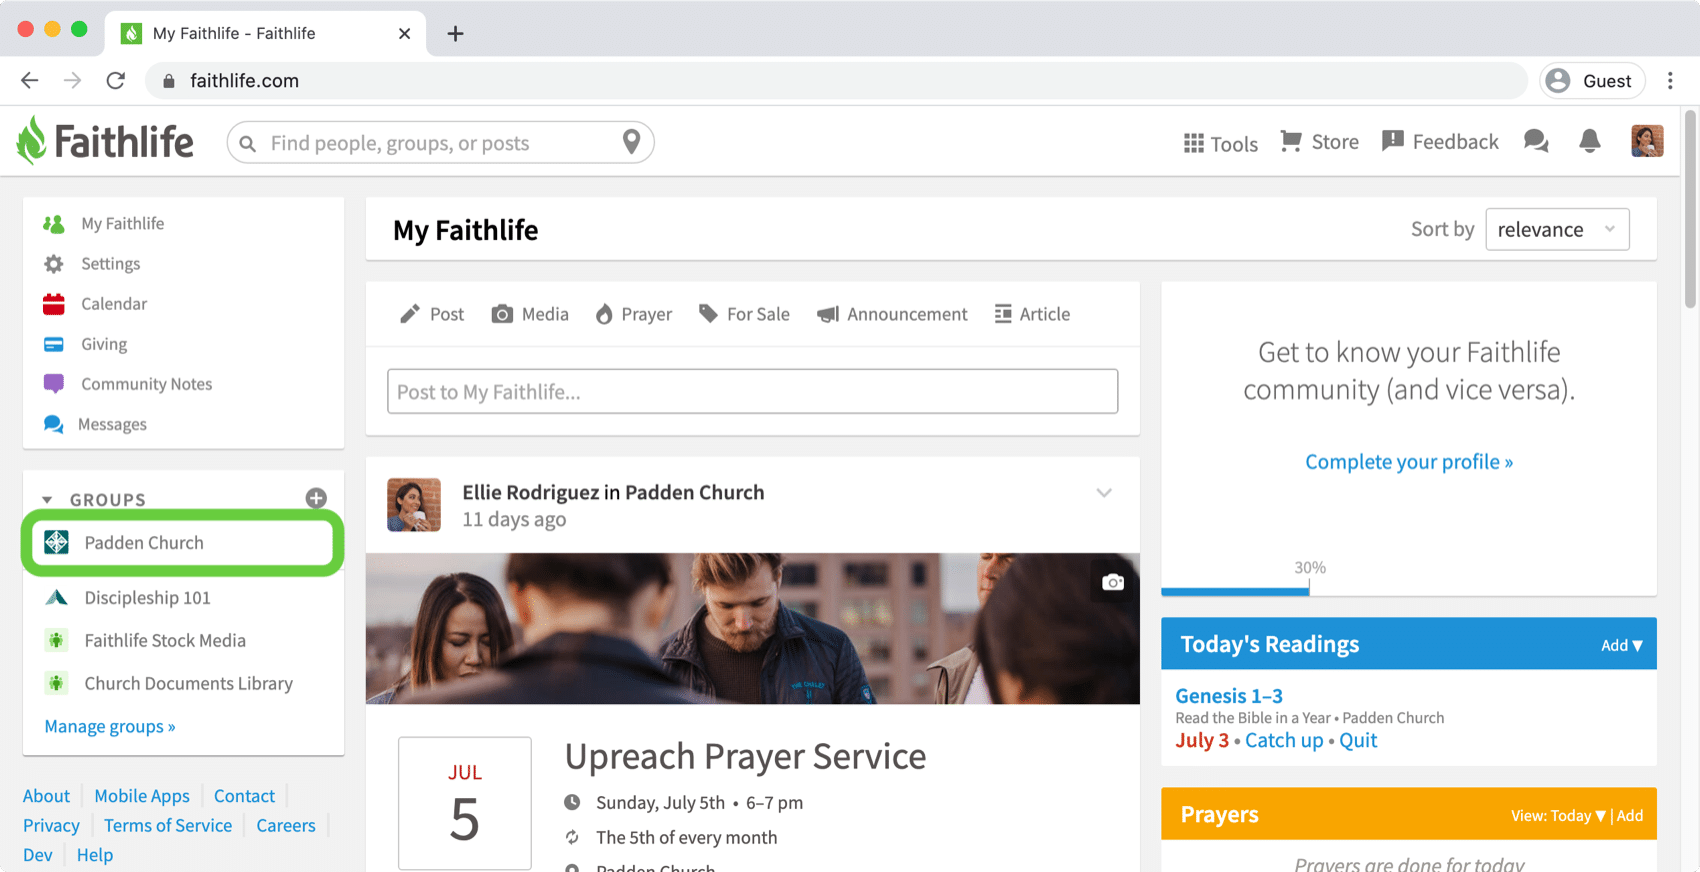
Task: Open the Store cart
Action: pyautogui.click(x=1319, y=142)
